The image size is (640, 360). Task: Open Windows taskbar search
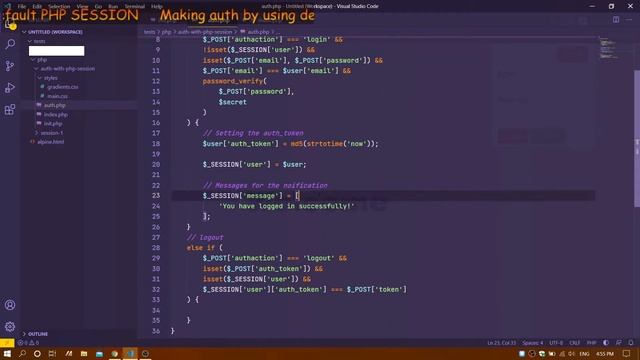click(x=22, y=353)
